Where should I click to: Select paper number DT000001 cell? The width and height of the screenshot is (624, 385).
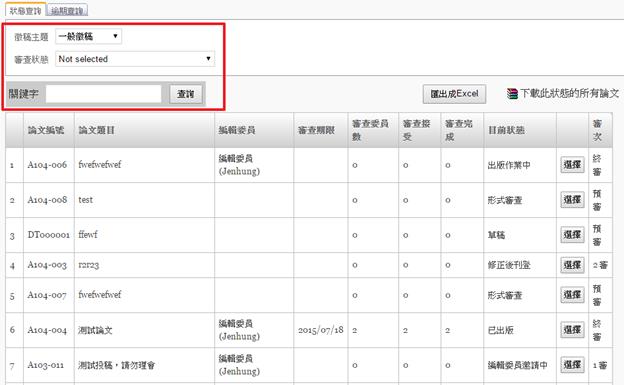pyautogui.click(x=49, y=235)
